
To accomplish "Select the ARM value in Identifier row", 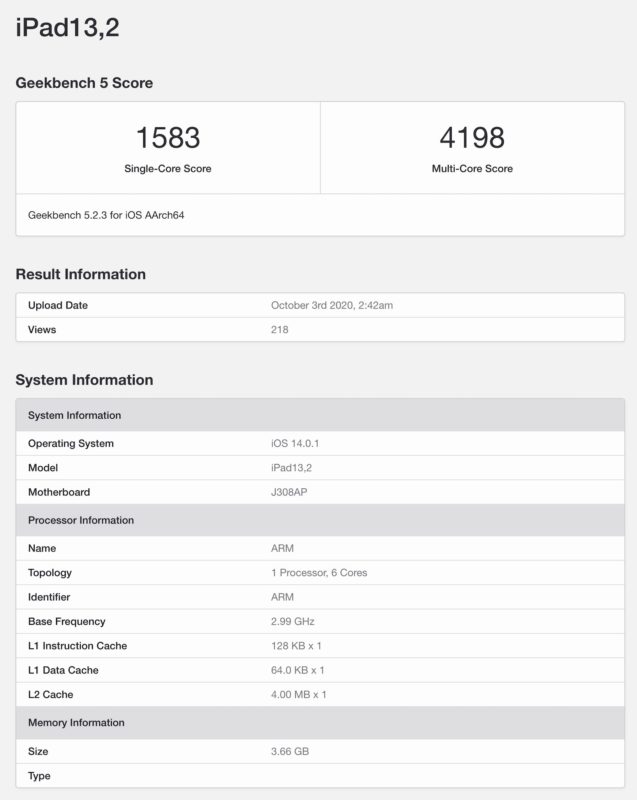I will 282,597.
